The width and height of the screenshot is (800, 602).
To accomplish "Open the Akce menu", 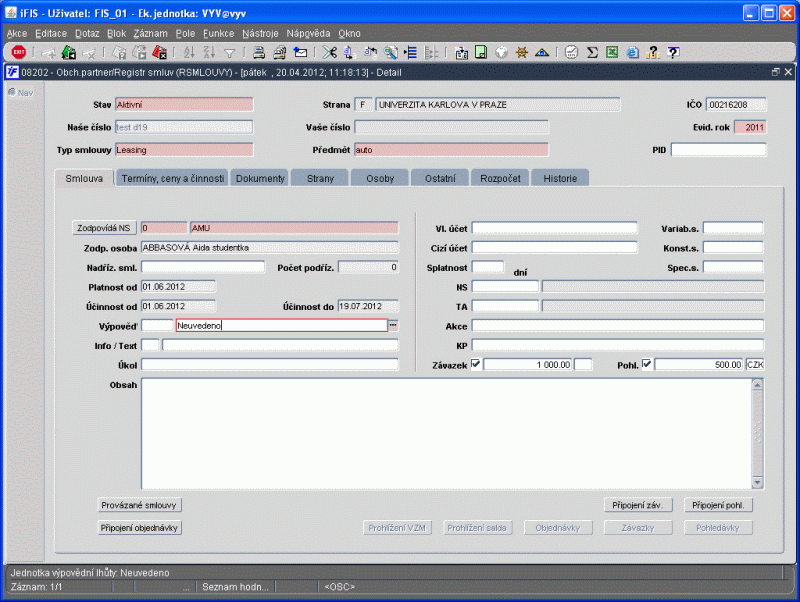I will point(17,33).
